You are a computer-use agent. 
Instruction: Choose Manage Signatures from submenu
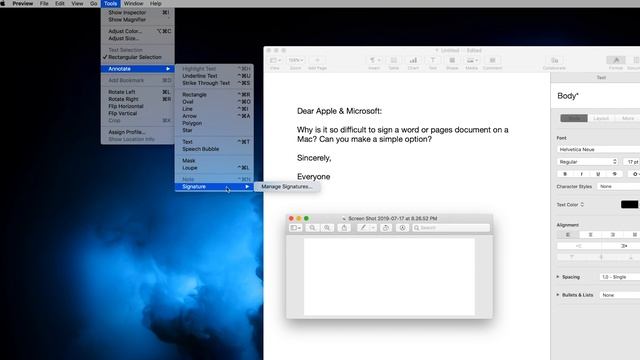287,187
